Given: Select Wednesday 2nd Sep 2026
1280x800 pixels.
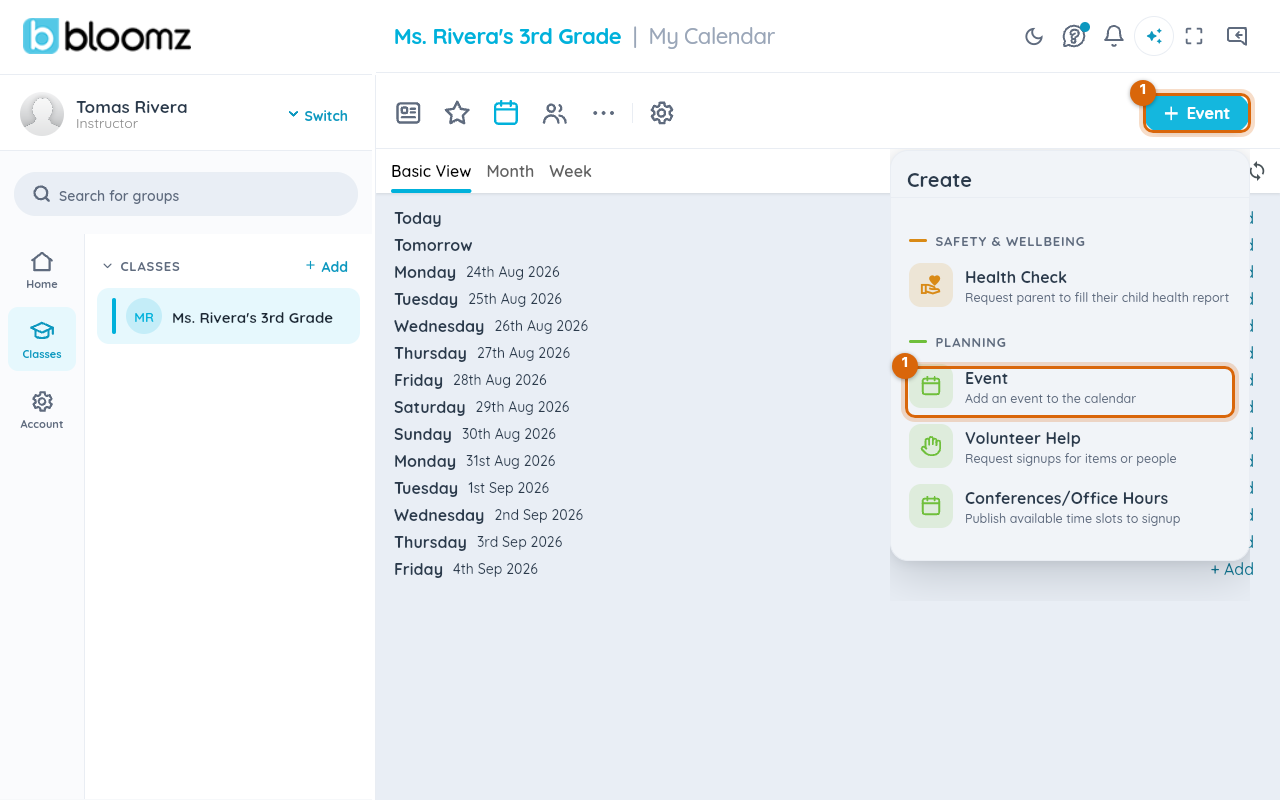Looking at the screenshot, I should (x=489, y=515).
